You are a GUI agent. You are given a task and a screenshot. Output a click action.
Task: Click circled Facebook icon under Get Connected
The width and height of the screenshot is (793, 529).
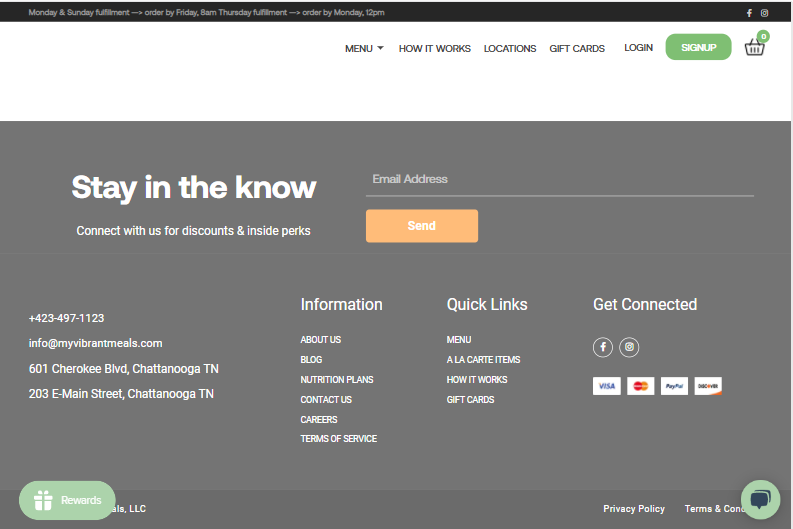603,347
